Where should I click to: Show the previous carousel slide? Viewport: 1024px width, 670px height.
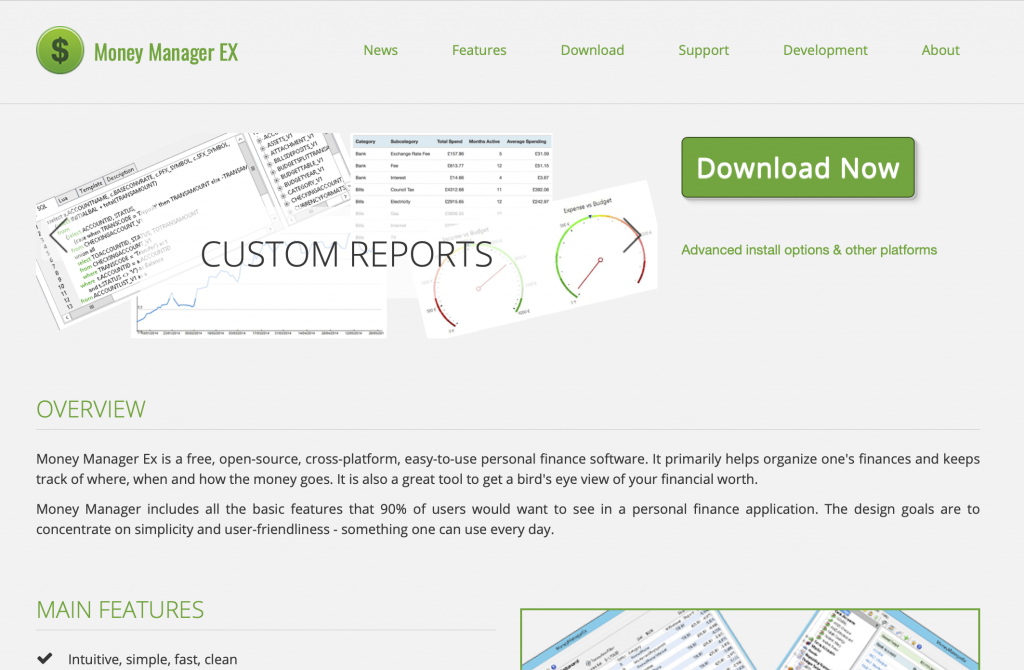click(59, 234)
